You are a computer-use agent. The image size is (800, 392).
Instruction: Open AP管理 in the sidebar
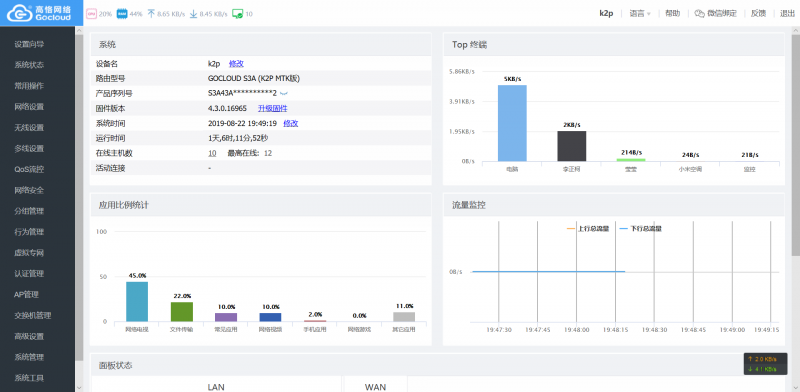click(x=27, y=295)
